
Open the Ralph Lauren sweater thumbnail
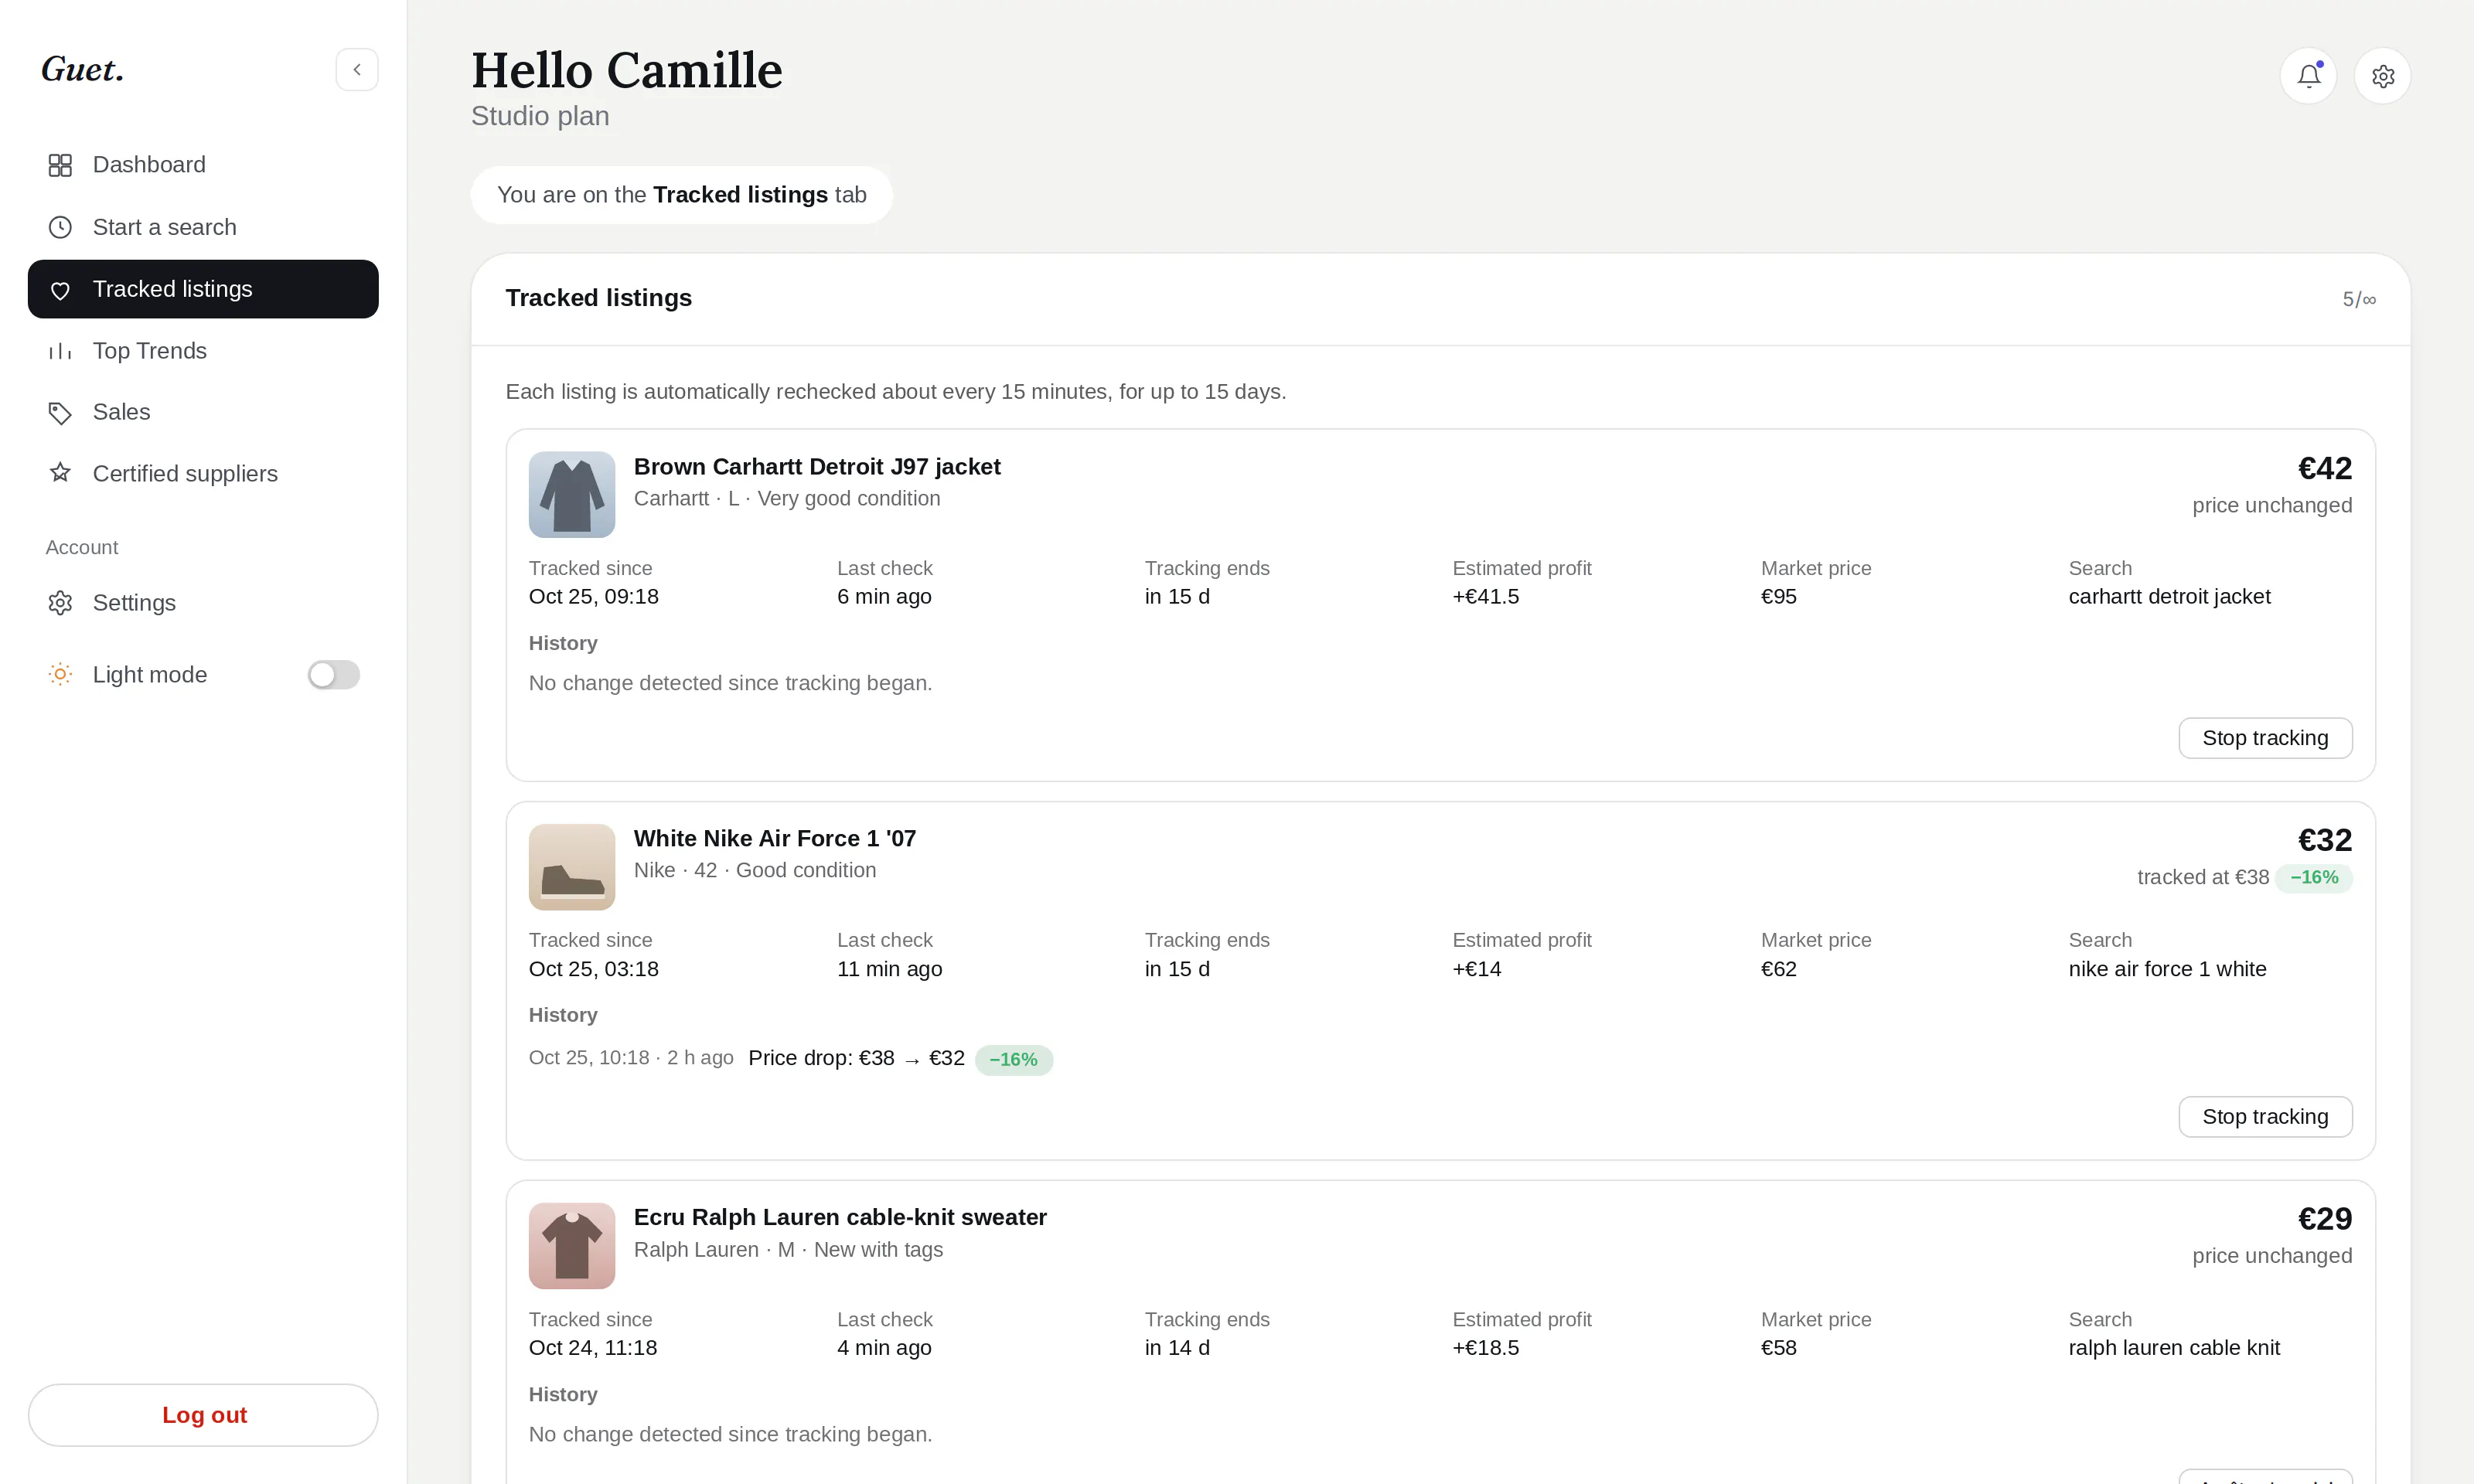tap(572, 1246)
